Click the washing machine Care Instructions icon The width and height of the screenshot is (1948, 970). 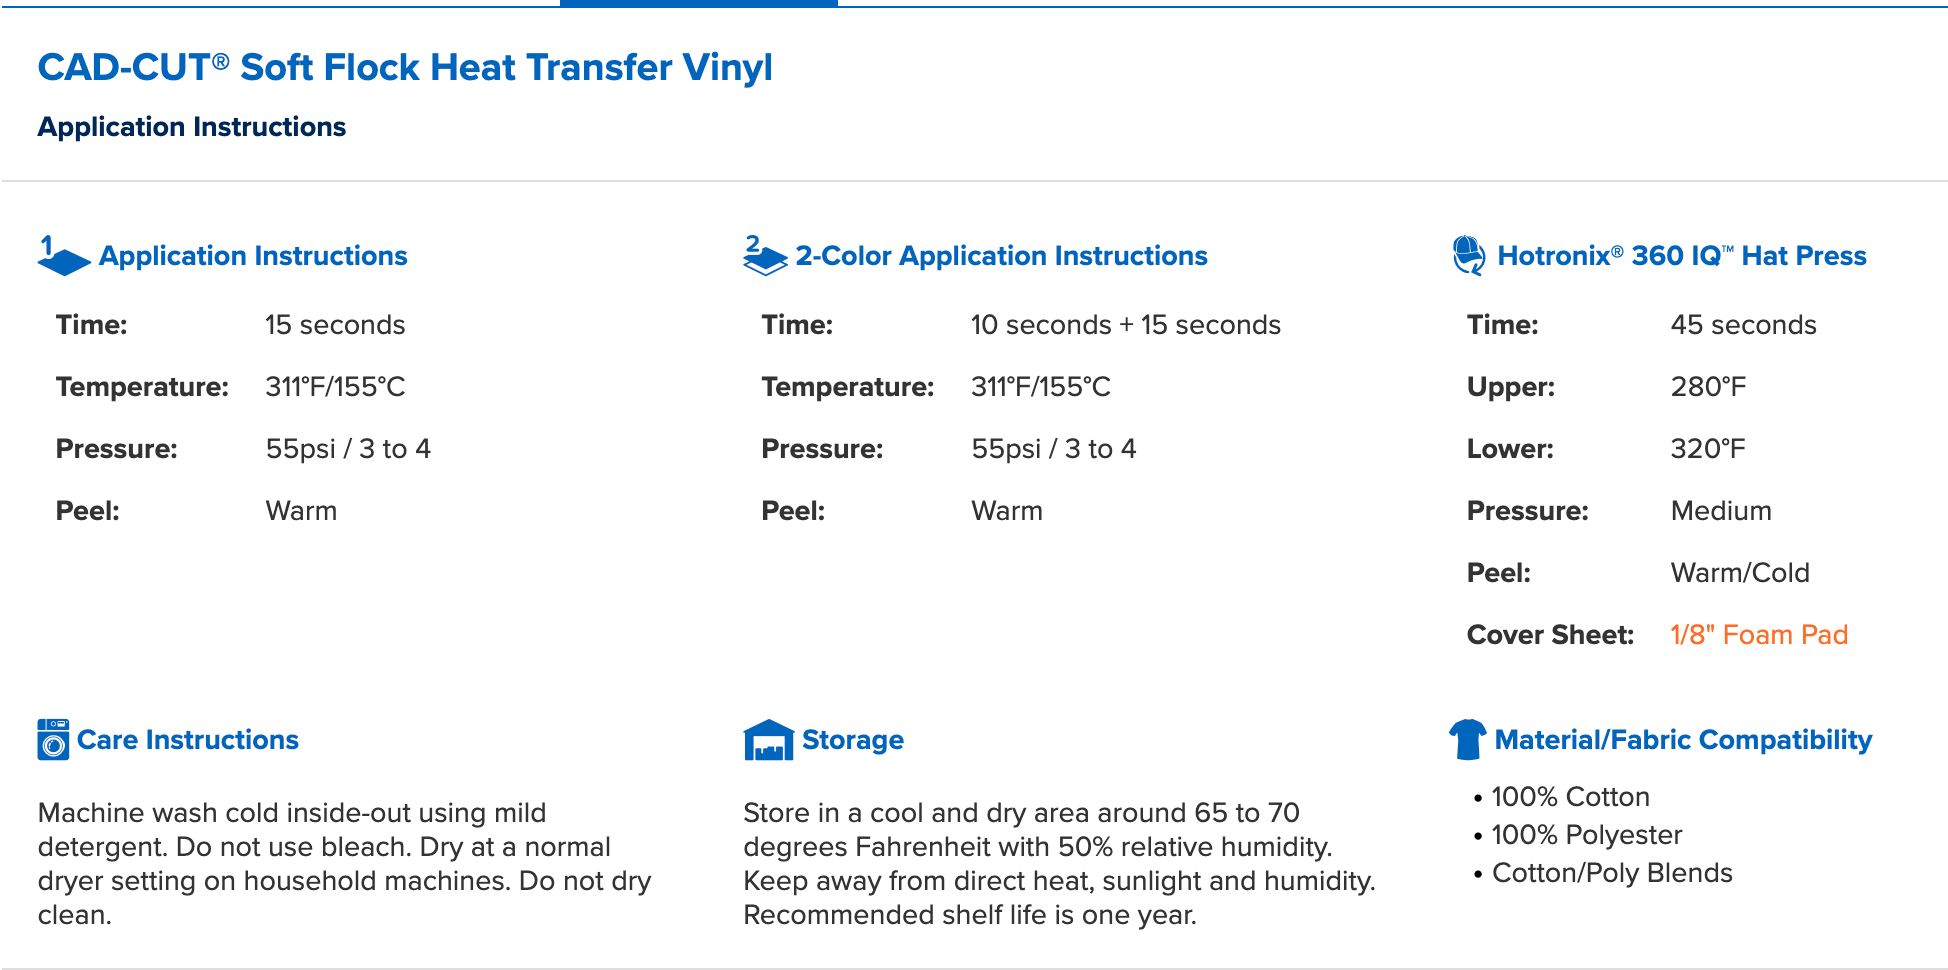(x=53, y=740)
